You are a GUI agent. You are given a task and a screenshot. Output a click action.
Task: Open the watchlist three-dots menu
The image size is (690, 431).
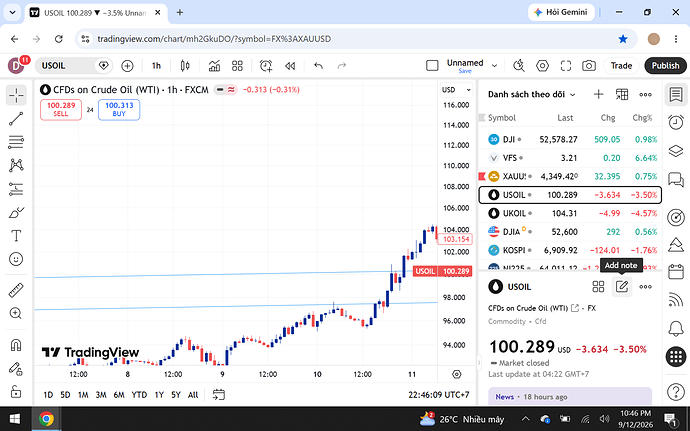click(x=646, y=94)
